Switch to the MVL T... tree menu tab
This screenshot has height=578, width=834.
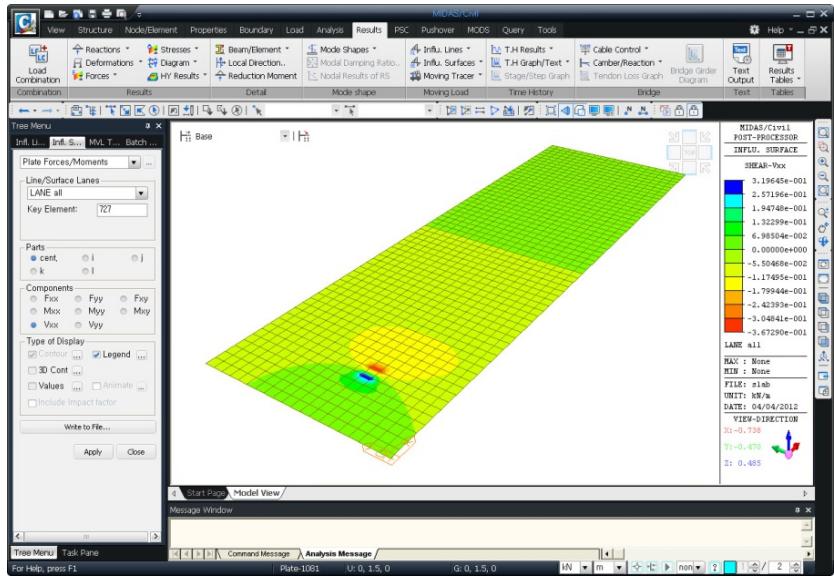click(x=103, y=142)
